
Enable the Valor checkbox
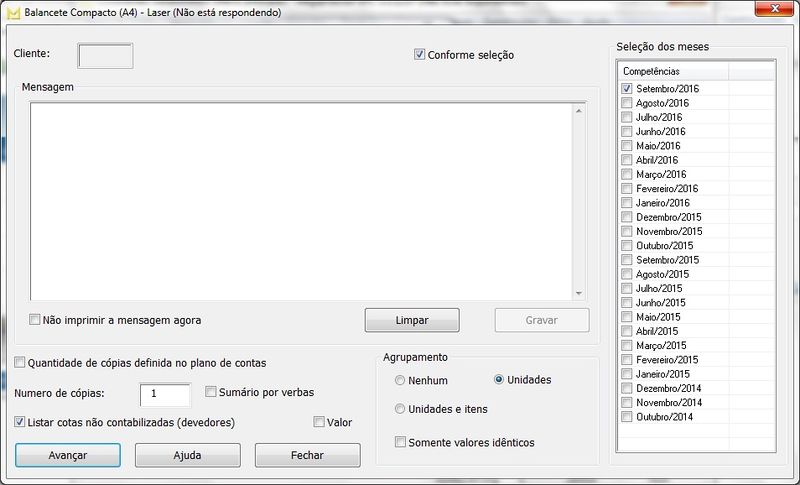click(x=320, y=423)
